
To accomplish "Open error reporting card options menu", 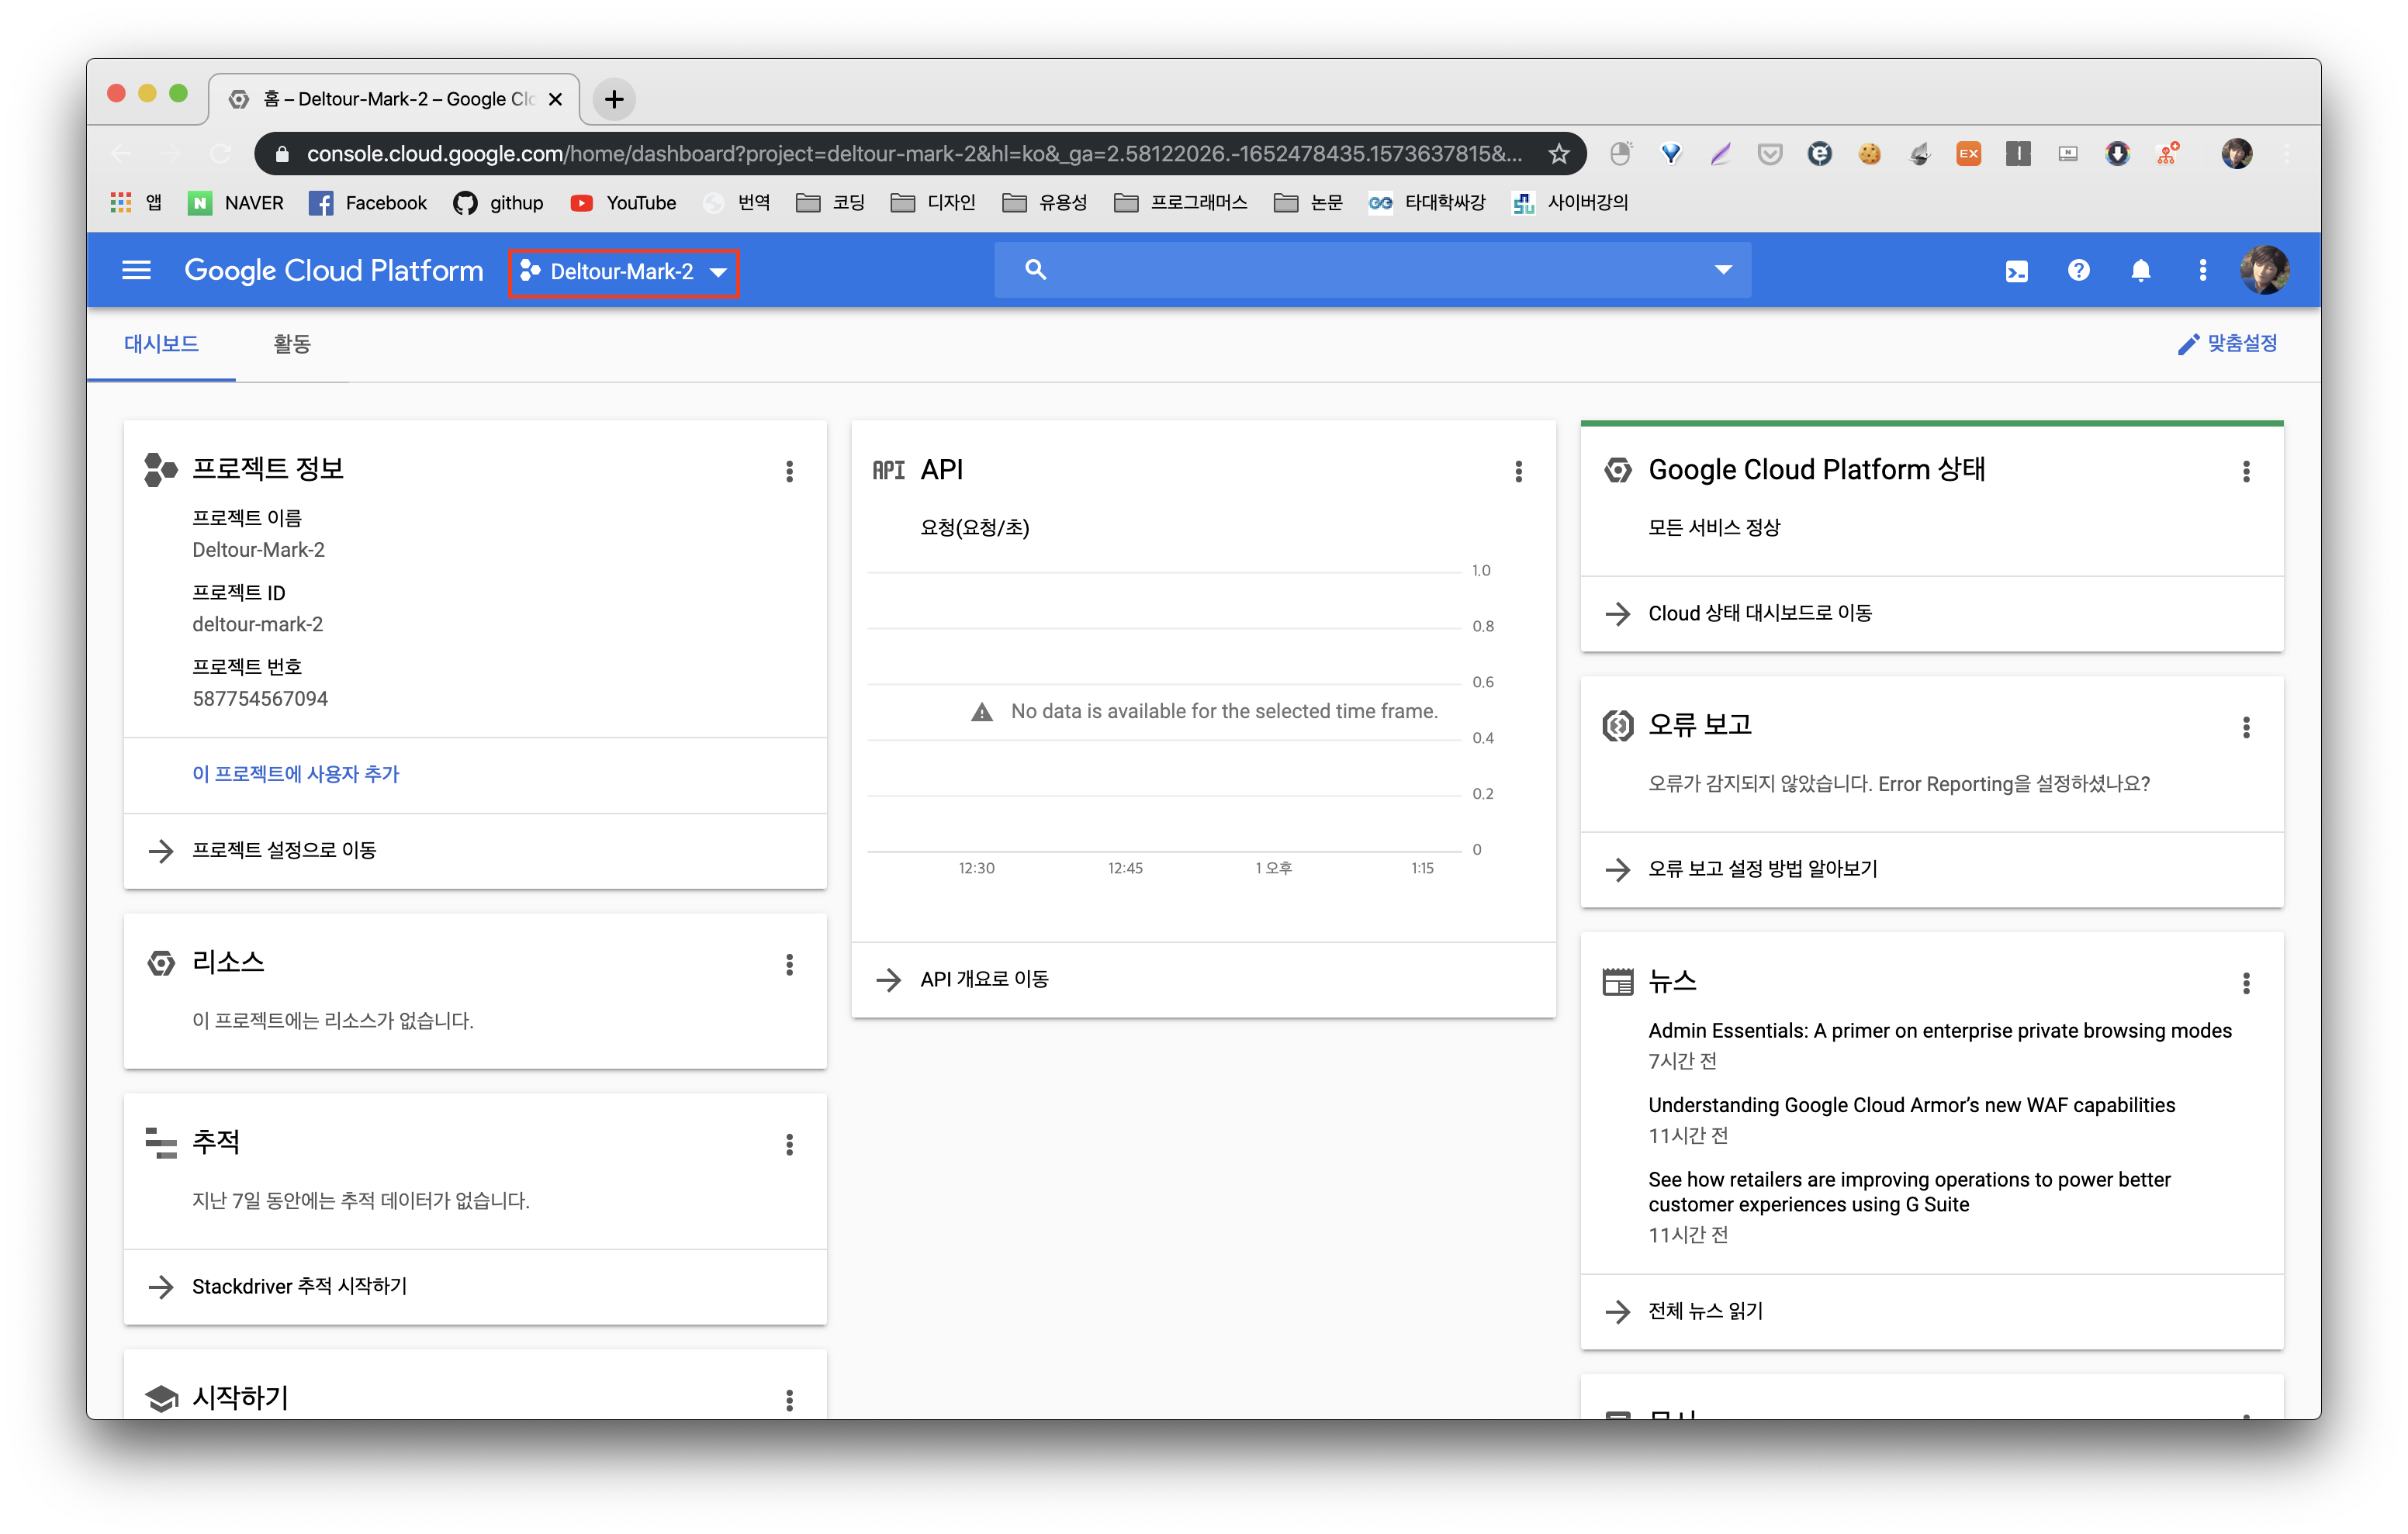I will tap(2246, 727).
